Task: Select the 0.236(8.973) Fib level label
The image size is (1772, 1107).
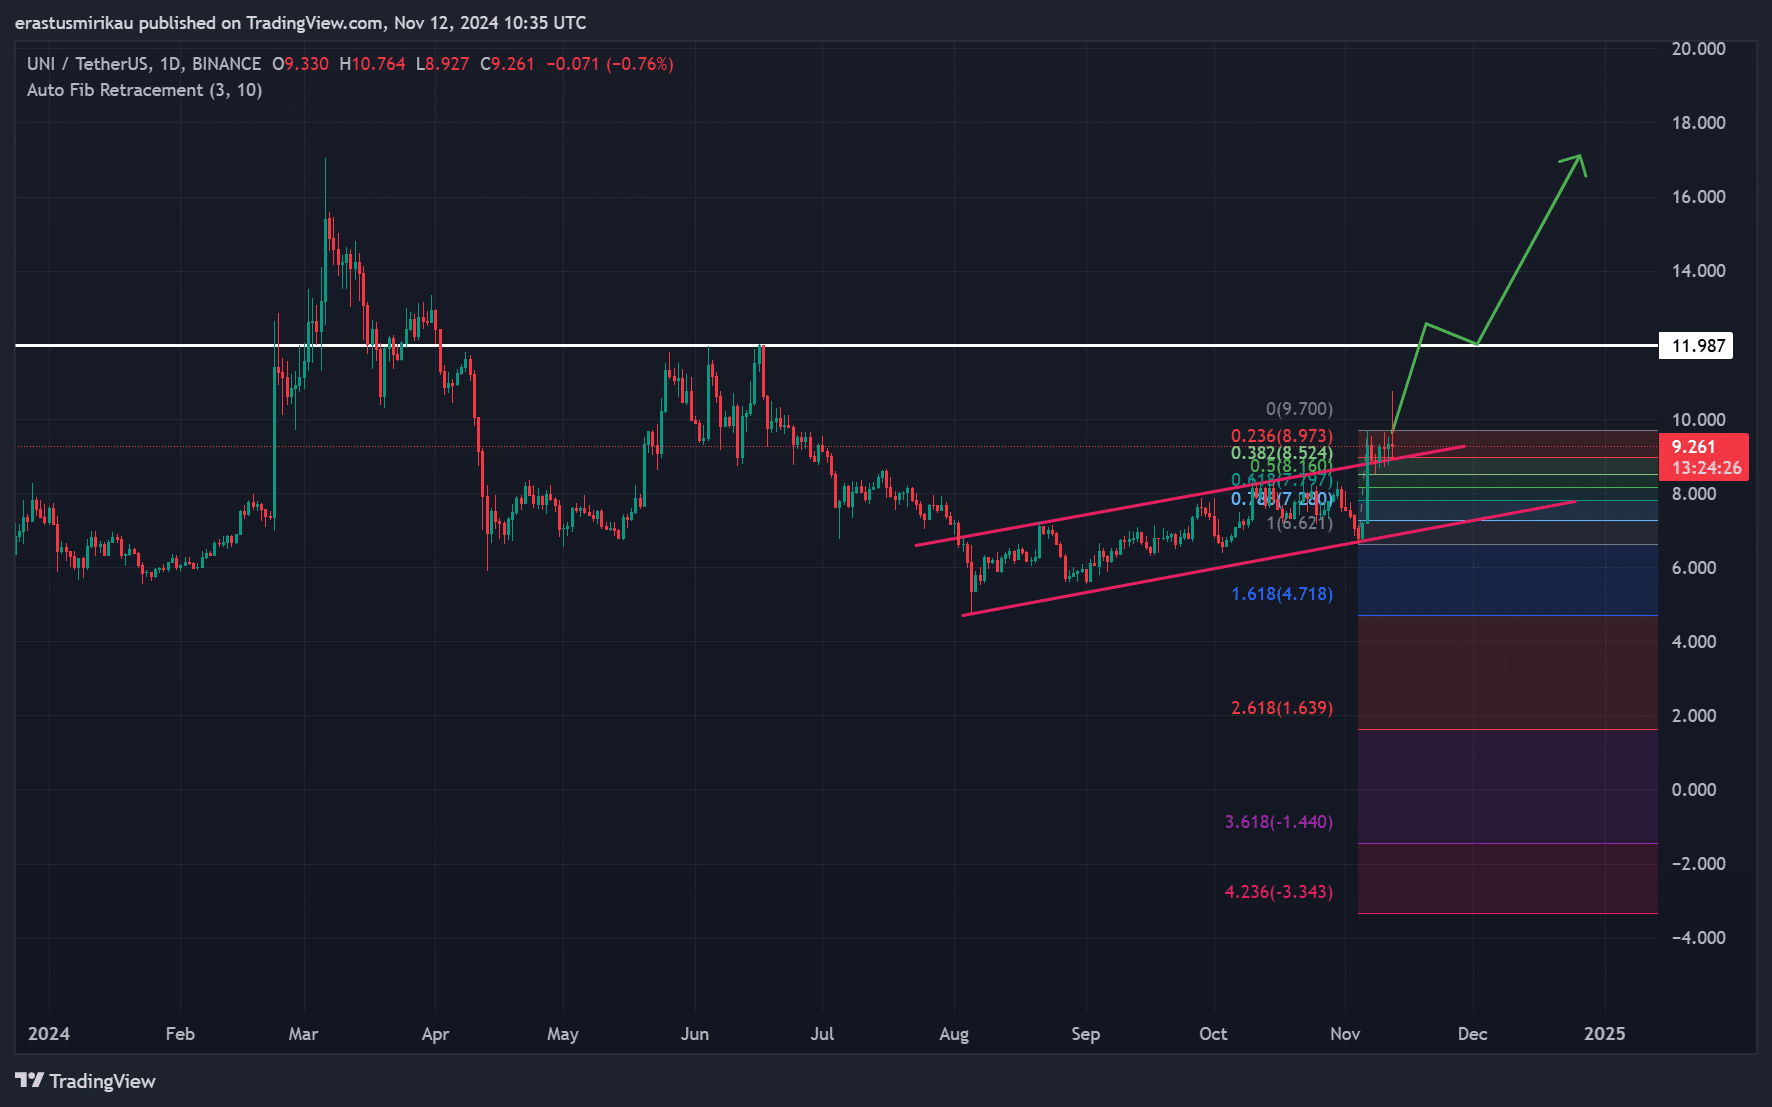Action: [x=1282, y=436]
